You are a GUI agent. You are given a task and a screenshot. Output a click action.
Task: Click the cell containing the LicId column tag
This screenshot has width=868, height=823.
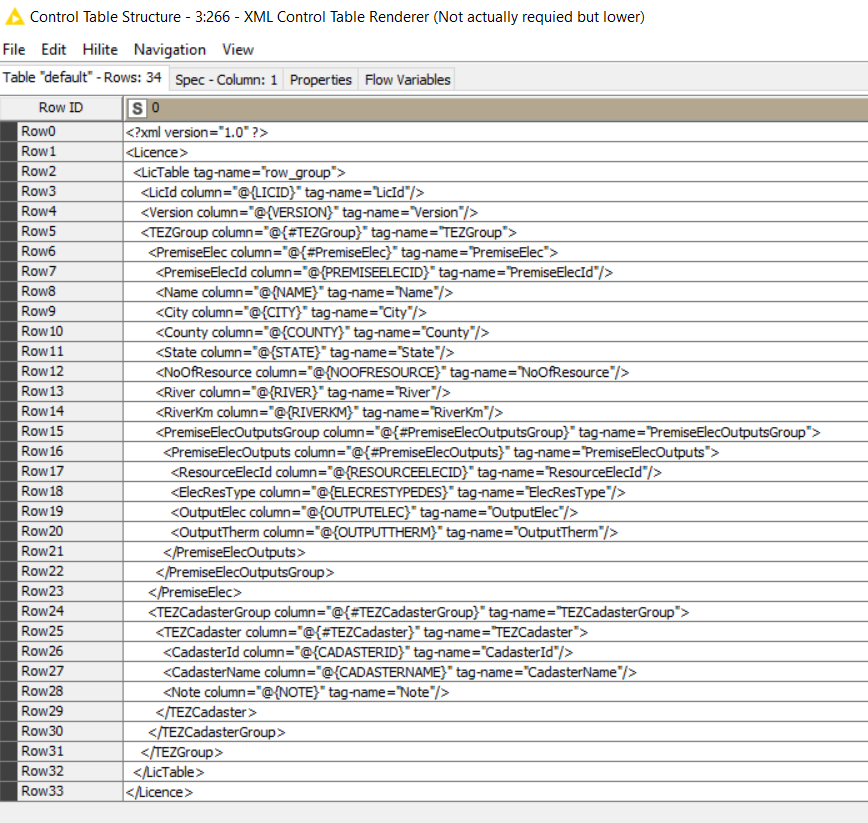tap(284, 192)
